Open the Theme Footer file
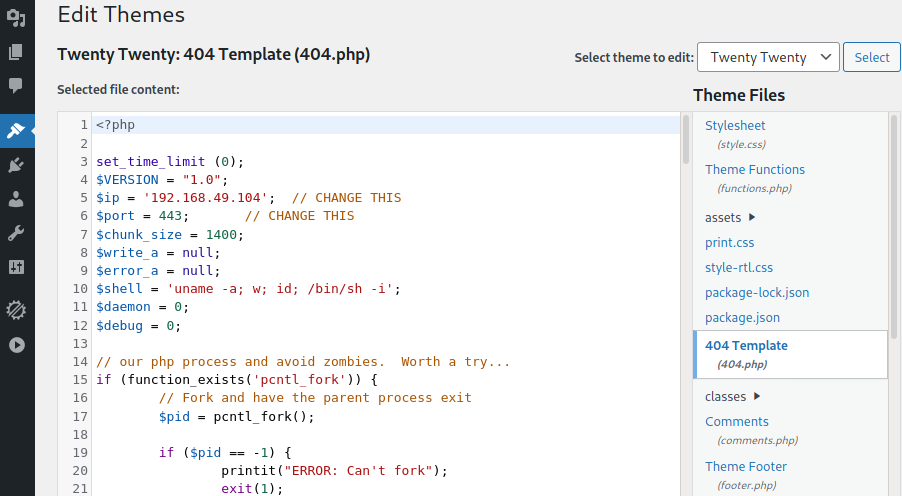 coord(746,467)
